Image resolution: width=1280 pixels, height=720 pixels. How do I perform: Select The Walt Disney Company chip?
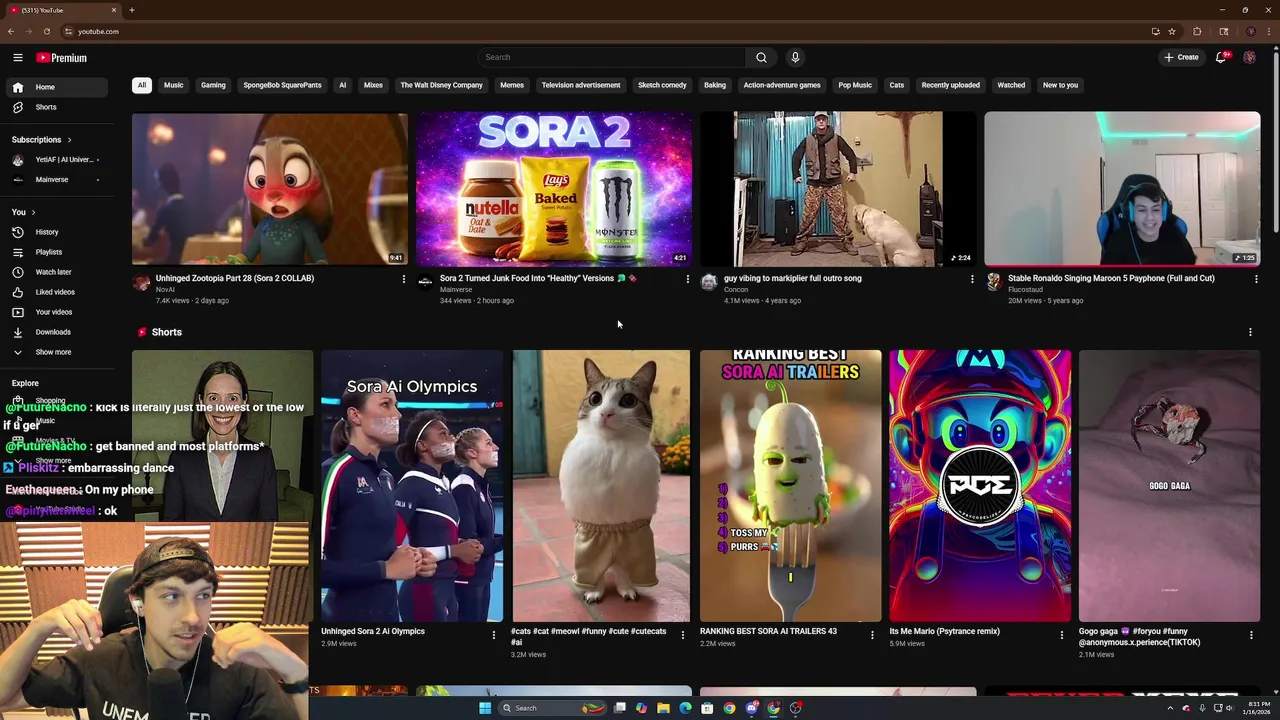click(441, 85)
